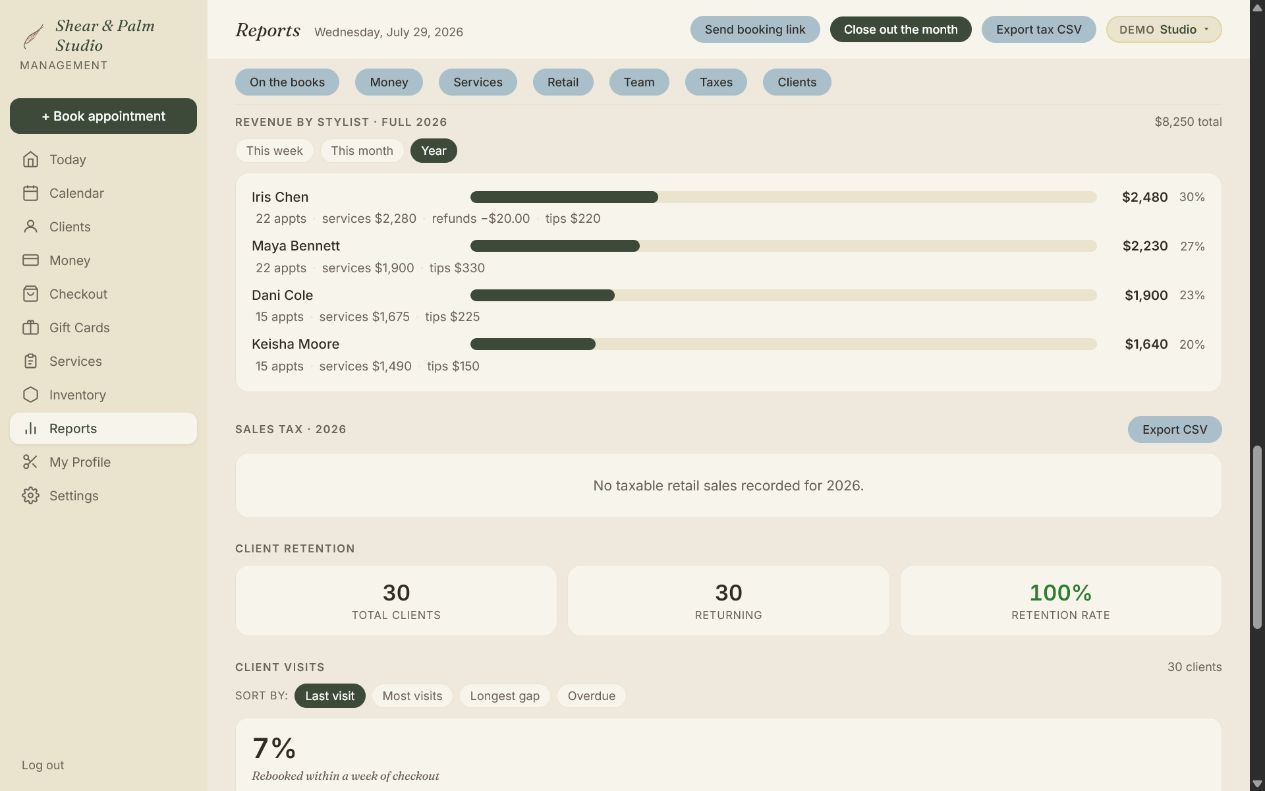
Task: Open Today via its home icon
Action: pos(31,159)
